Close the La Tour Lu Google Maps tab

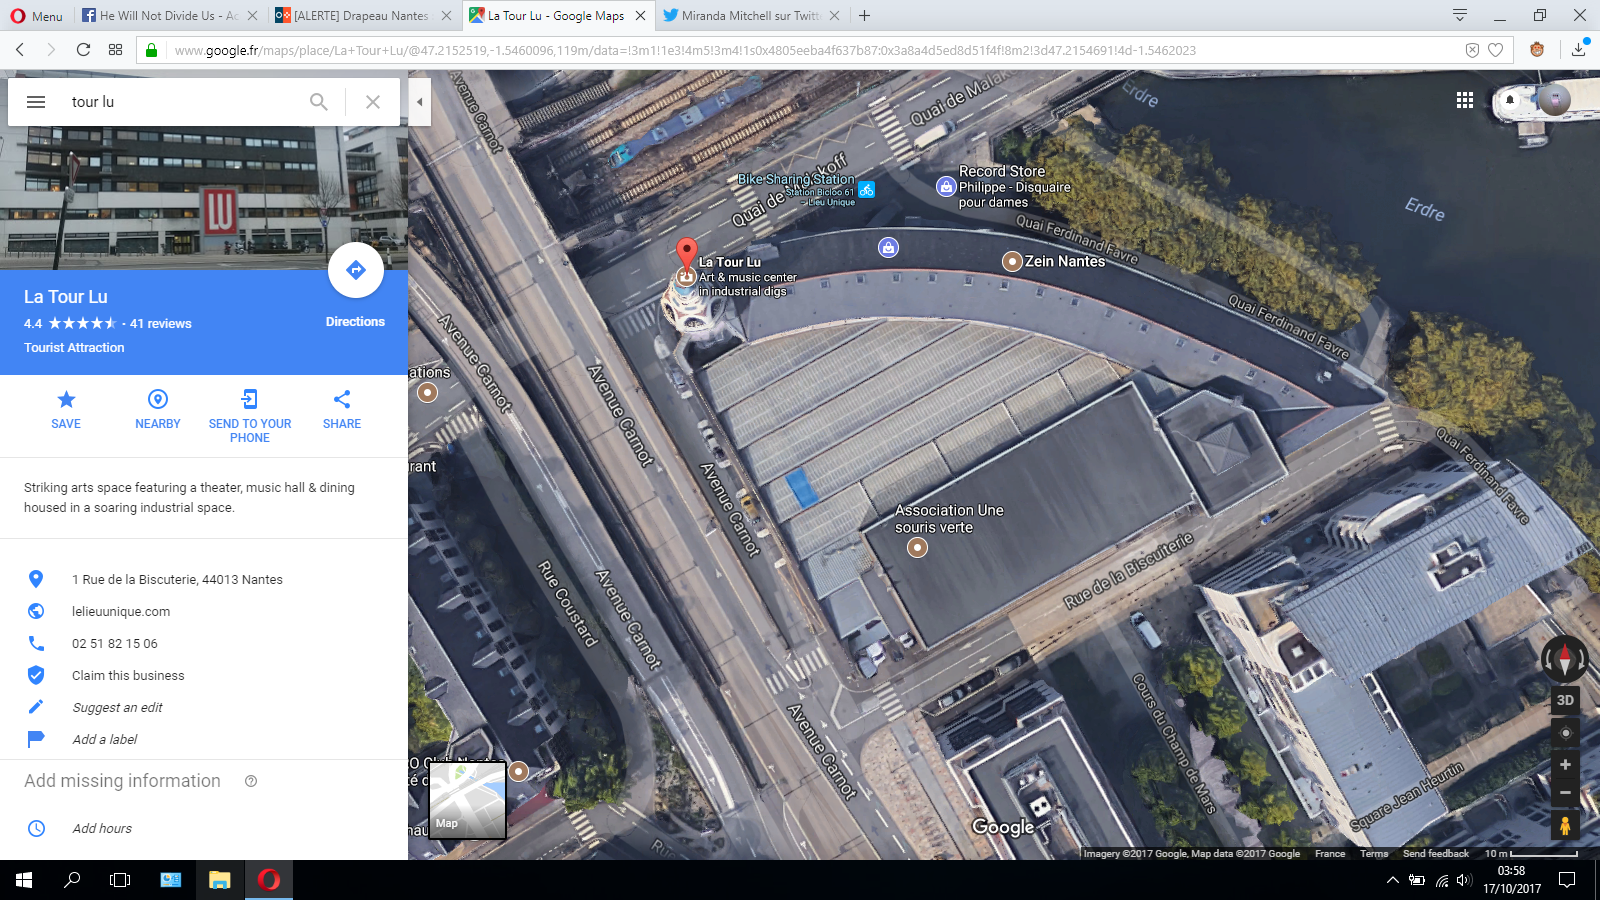pyautogui.click(x=640, y=16)
